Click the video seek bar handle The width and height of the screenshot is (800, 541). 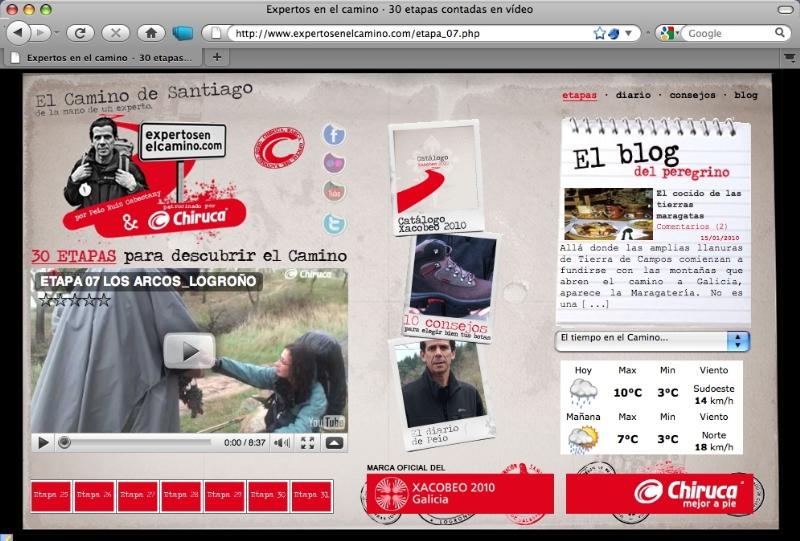(64, 442)
